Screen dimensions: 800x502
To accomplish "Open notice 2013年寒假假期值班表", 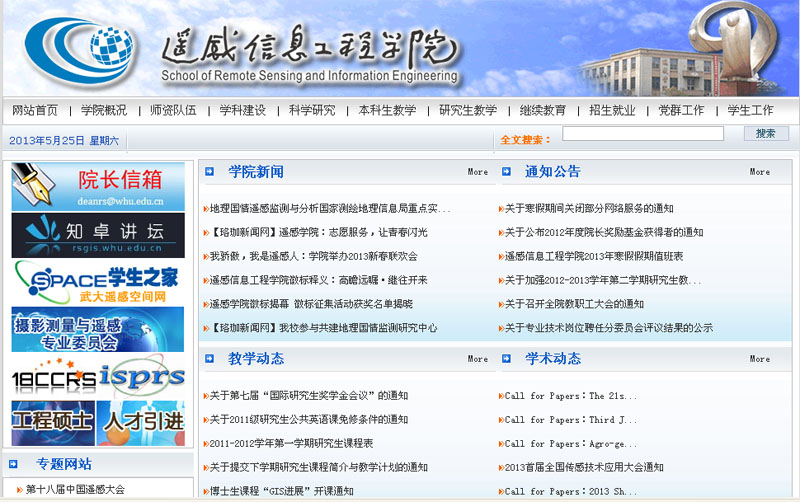I will (594, 256).
